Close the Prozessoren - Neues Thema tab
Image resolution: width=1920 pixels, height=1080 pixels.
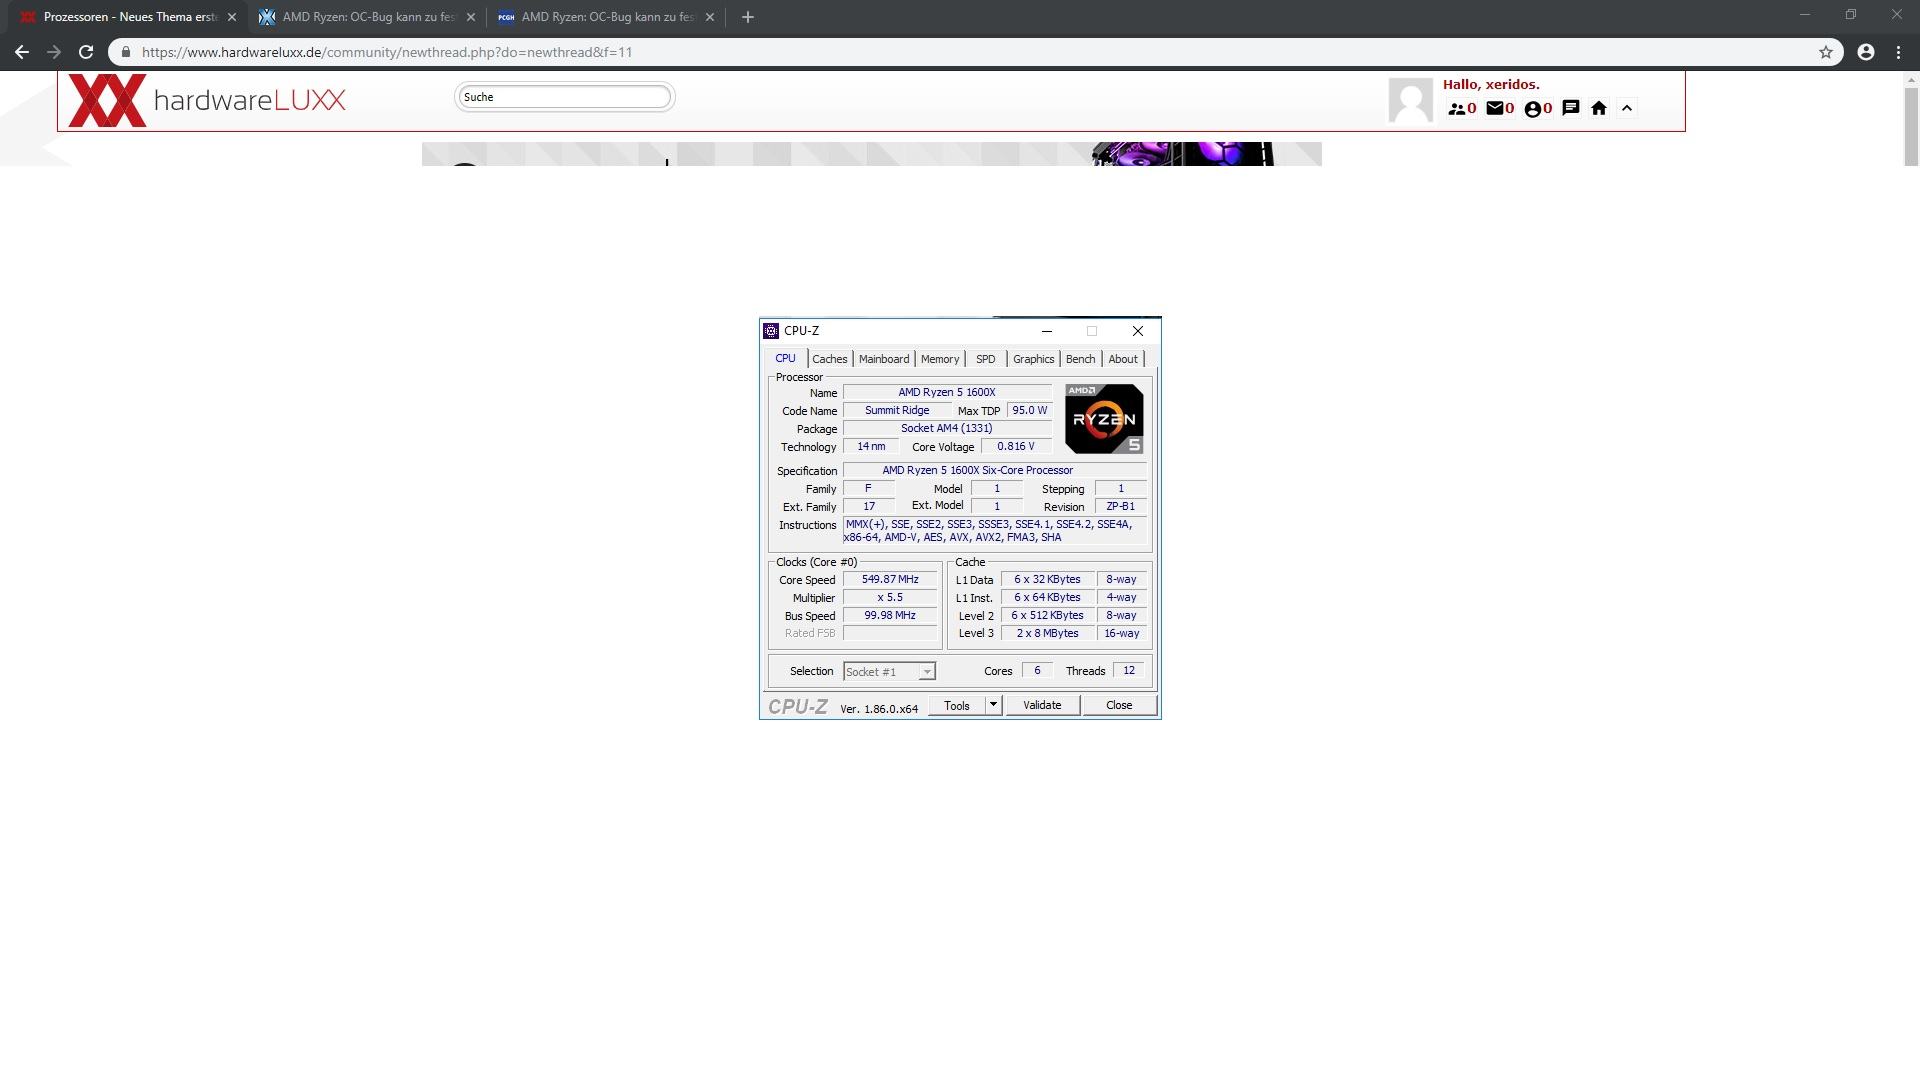[231, 17]
